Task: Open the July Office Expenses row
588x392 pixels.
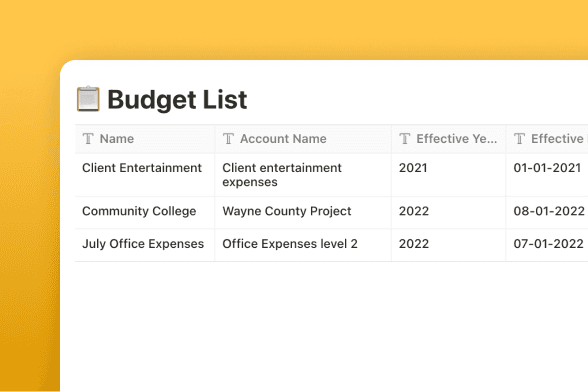Action: click(x=143, y=244)
